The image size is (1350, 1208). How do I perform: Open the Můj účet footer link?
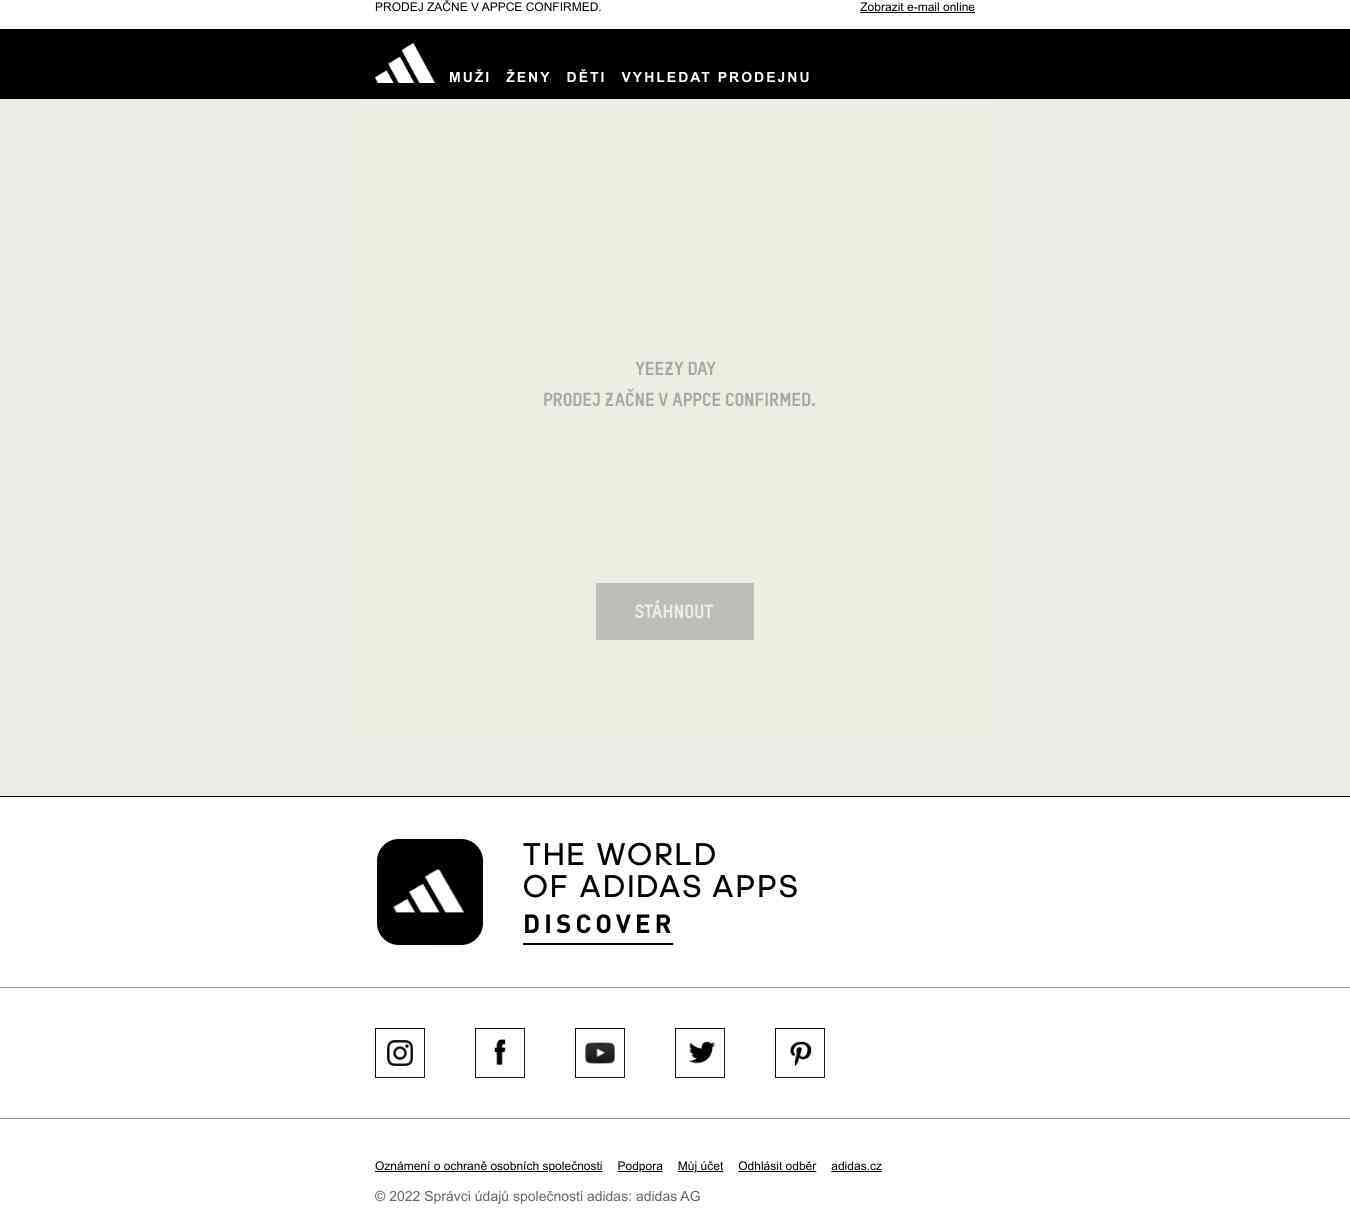[700, 1166]
